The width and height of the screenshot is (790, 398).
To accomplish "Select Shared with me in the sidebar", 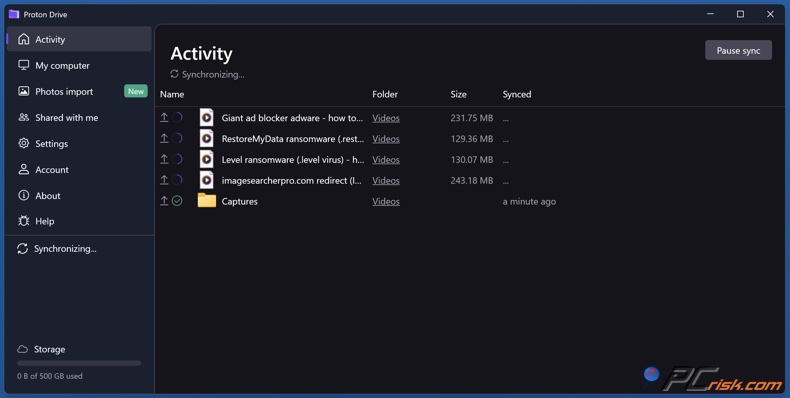I will [x=79, y=117].
